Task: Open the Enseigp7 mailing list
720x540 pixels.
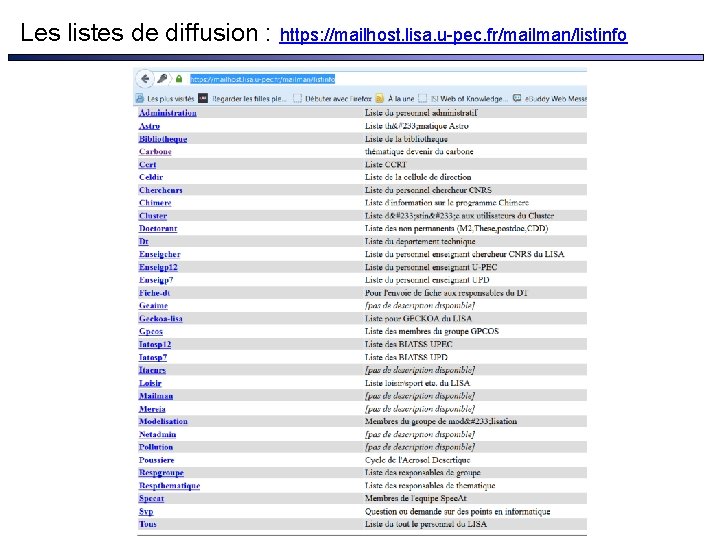Action: coord(156,280)
